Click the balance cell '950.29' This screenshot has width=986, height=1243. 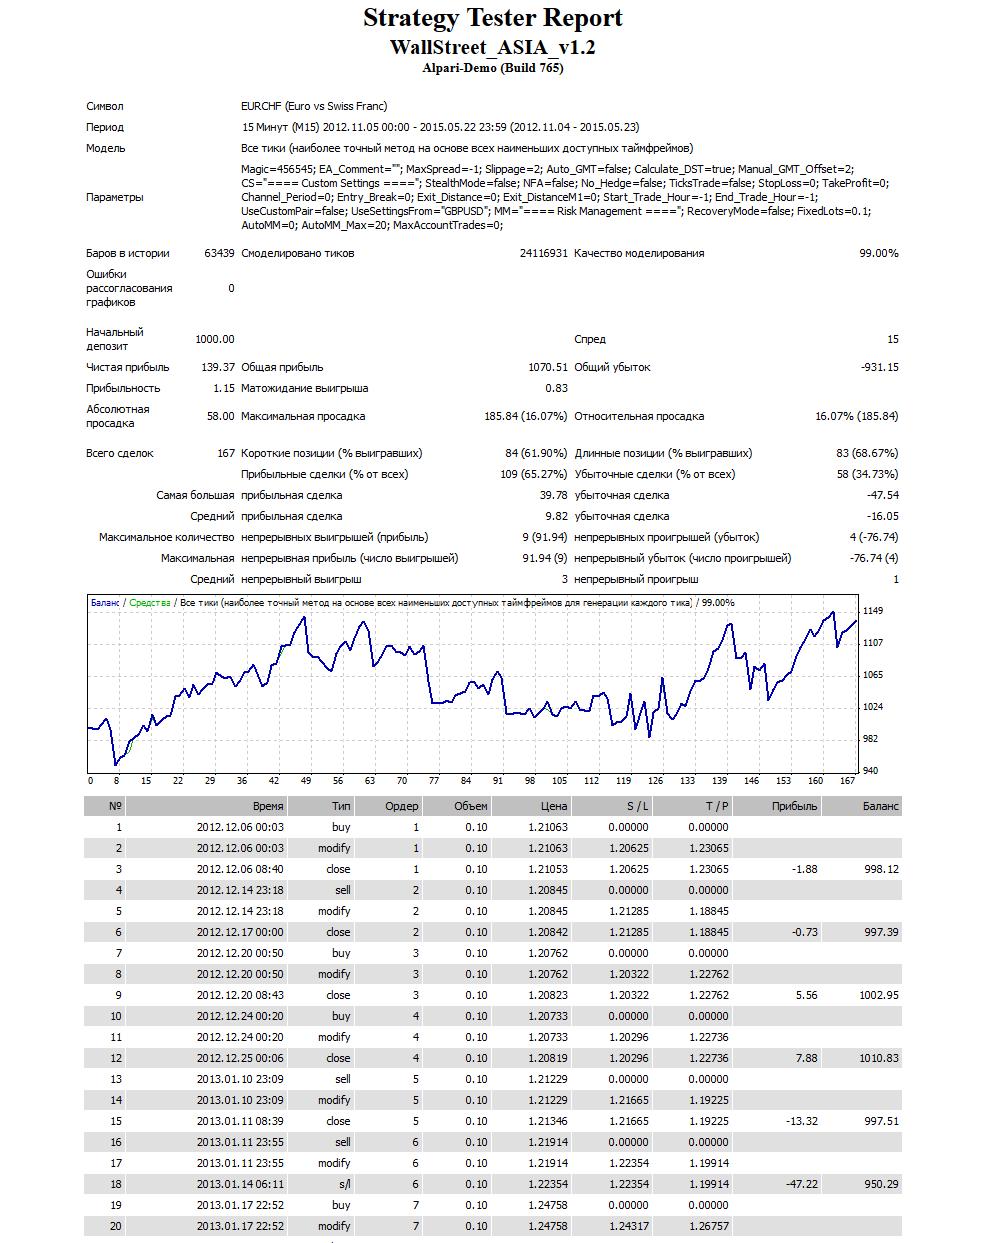(x=882, y=1184)
